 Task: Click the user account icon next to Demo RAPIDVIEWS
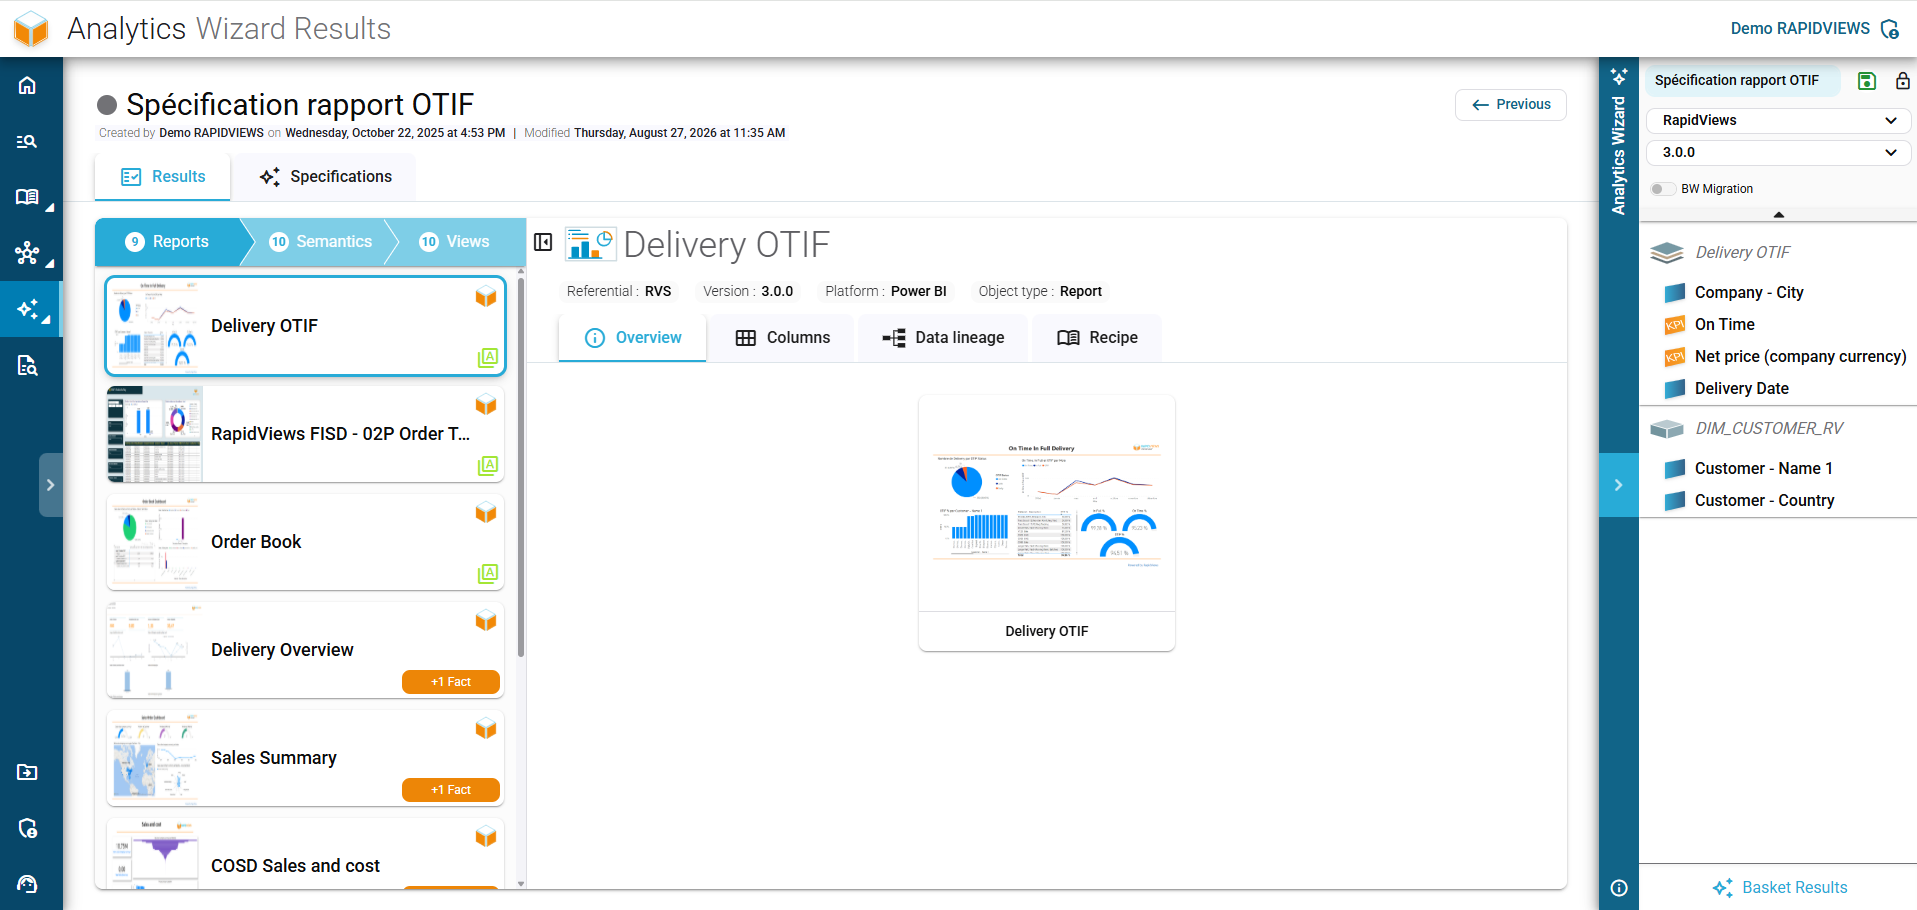(1890, 29)
